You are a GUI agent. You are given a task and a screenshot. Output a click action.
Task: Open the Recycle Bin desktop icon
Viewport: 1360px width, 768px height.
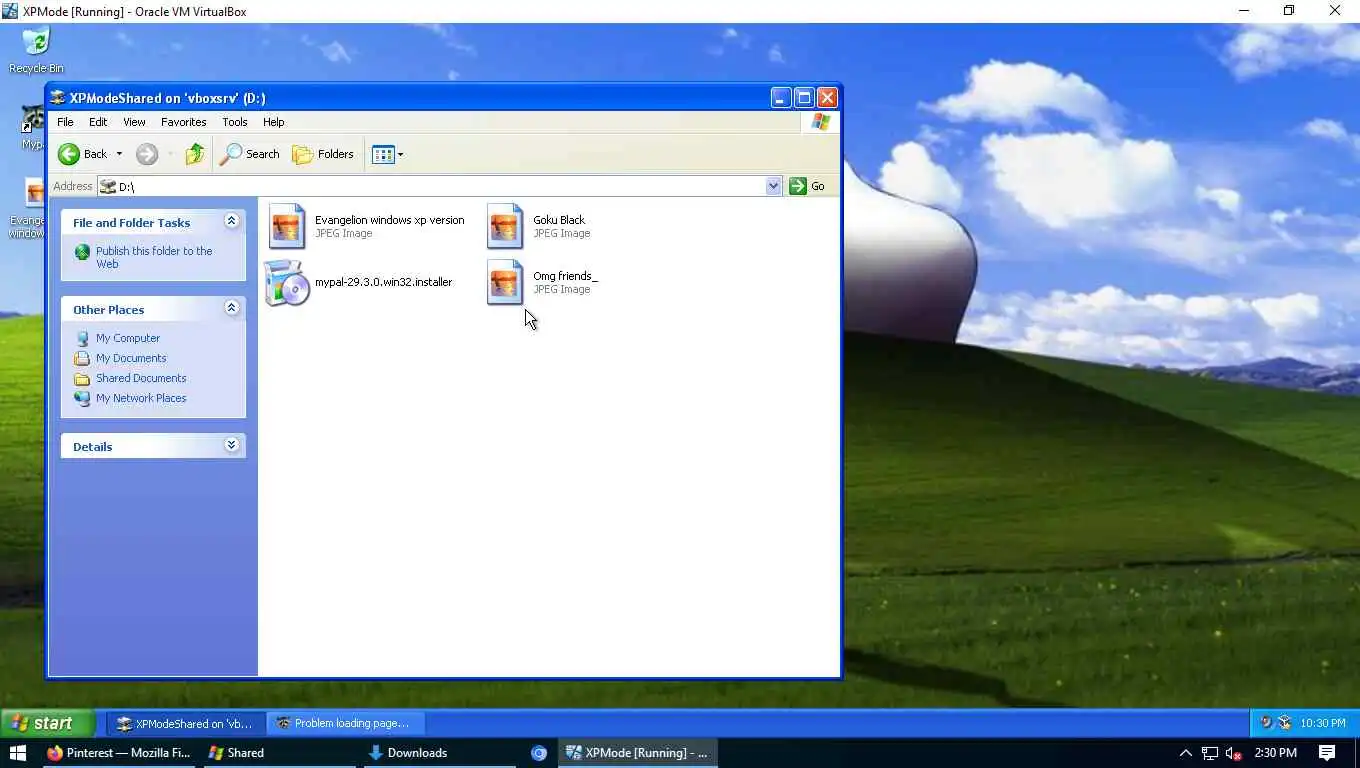click(x=36, y=50)
